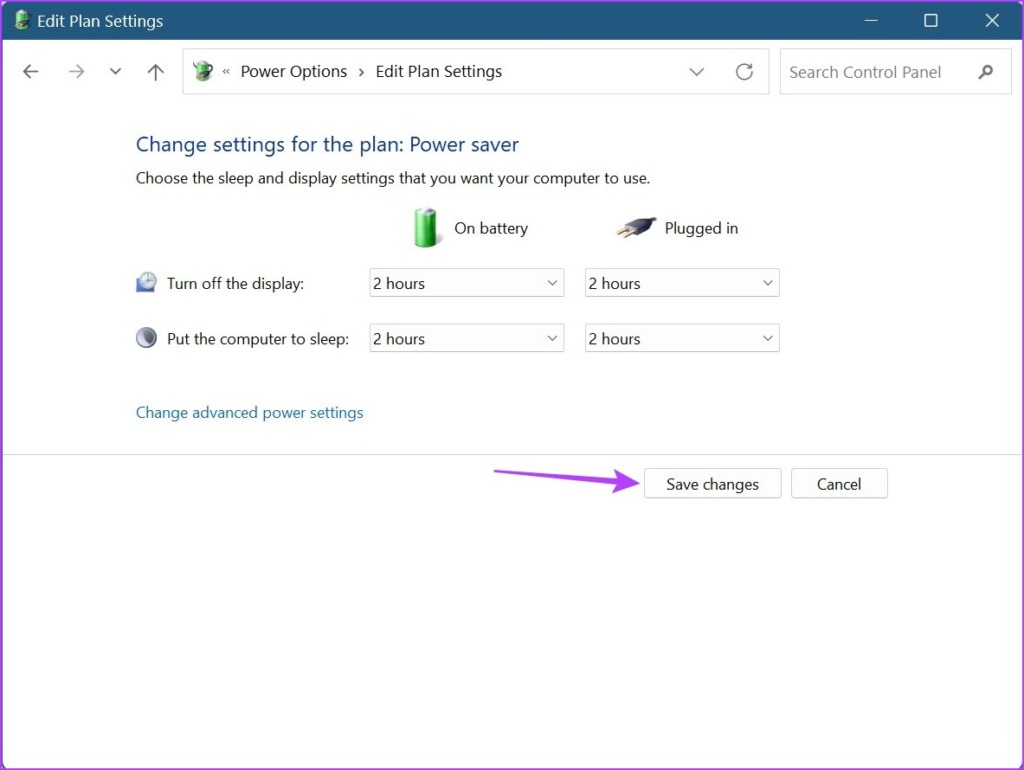1024x770 pixels.
Task: Click the Refresh button in address bar
Action: click(x=744, y=71)
